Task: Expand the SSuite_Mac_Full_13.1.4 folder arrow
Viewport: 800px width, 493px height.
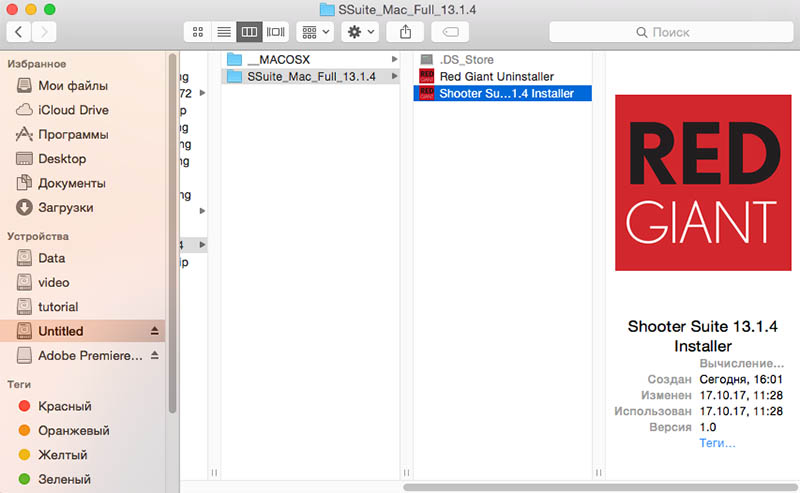Action: (394, 76)
